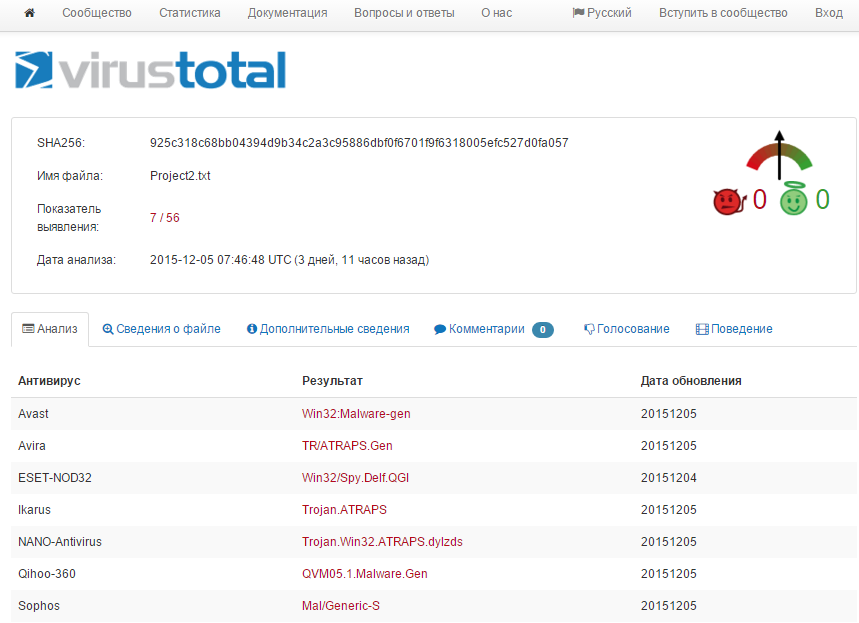This screenshot has width=859, height=623.
Task: Click the VirusTotal logo
Action: (151, 70)
